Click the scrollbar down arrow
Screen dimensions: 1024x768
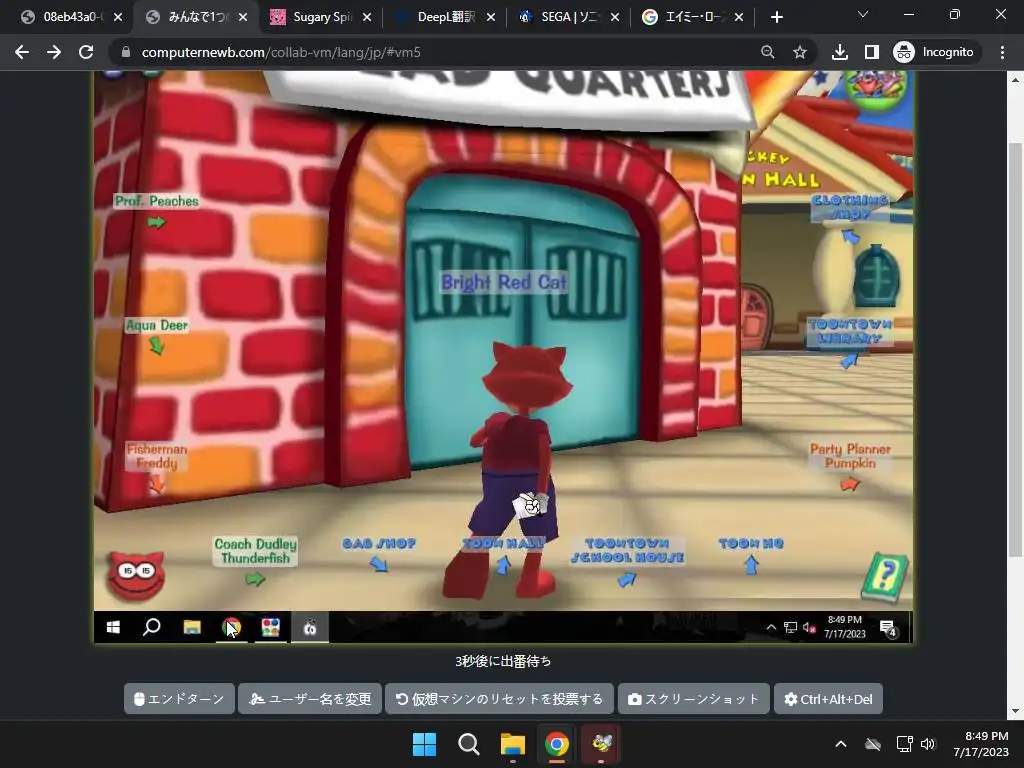coord(1015,712)
